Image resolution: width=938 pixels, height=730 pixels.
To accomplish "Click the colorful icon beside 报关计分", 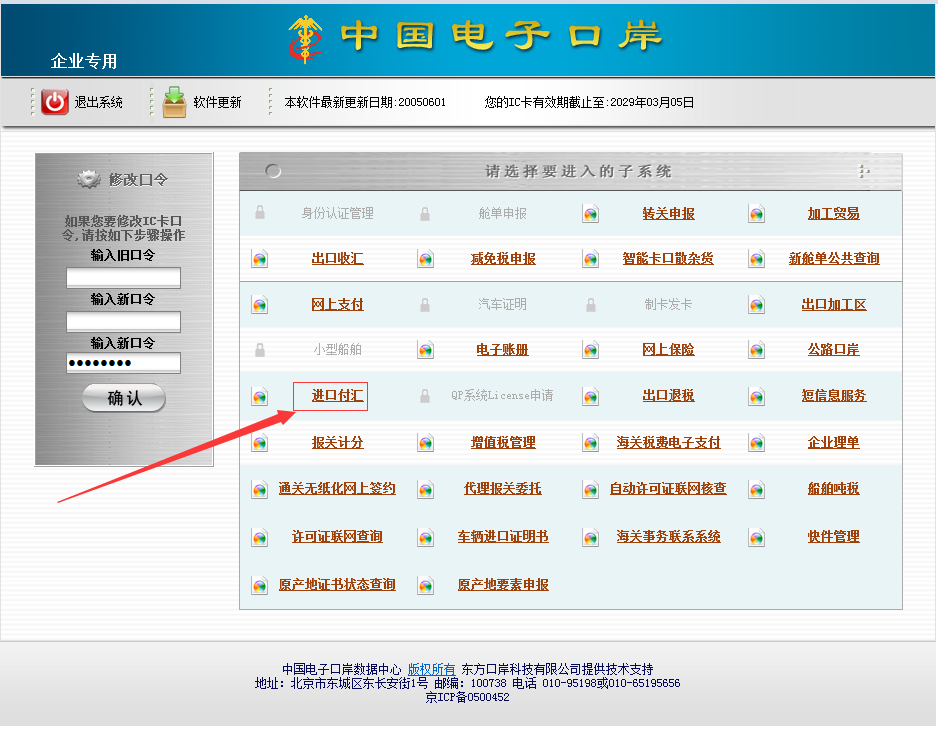I will (x=259, y=443).
